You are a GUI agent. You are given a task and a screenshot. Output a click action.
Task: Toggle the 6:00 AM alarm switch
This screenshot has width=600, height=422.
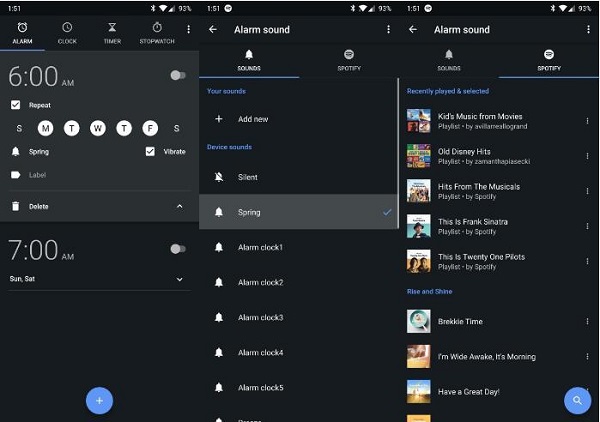point(178,75)
